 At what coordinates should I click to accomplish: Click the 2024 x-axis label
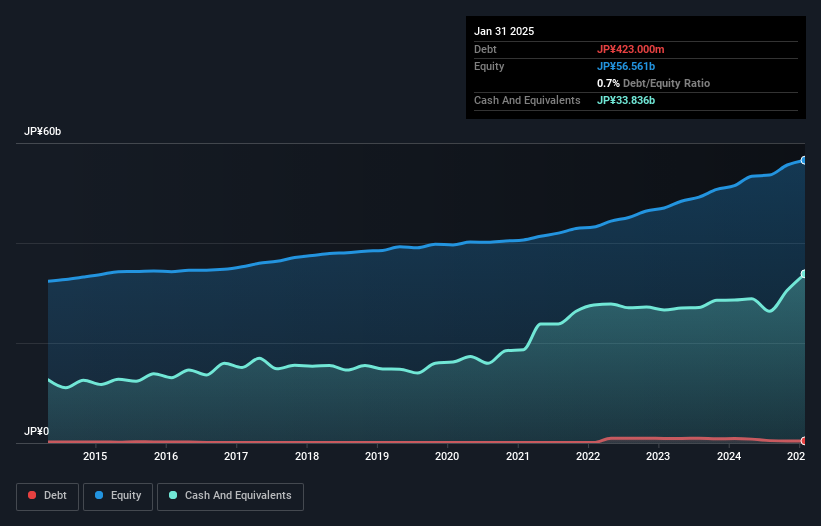point(729,456)
